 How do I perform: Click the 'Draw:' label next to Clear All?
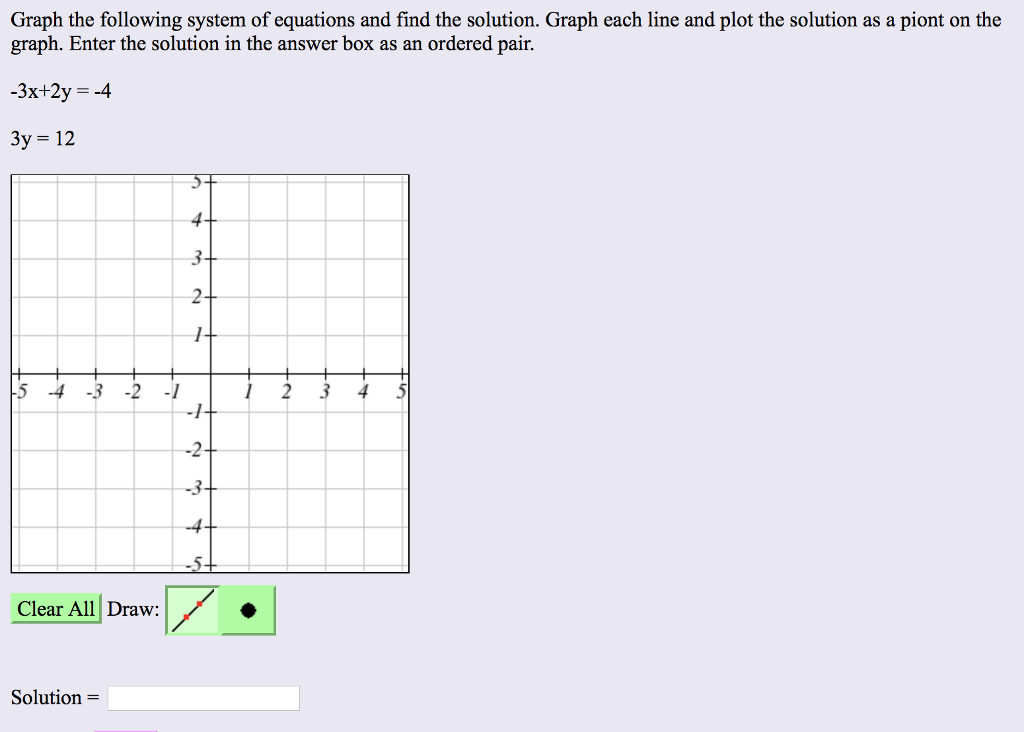[133, 608]
